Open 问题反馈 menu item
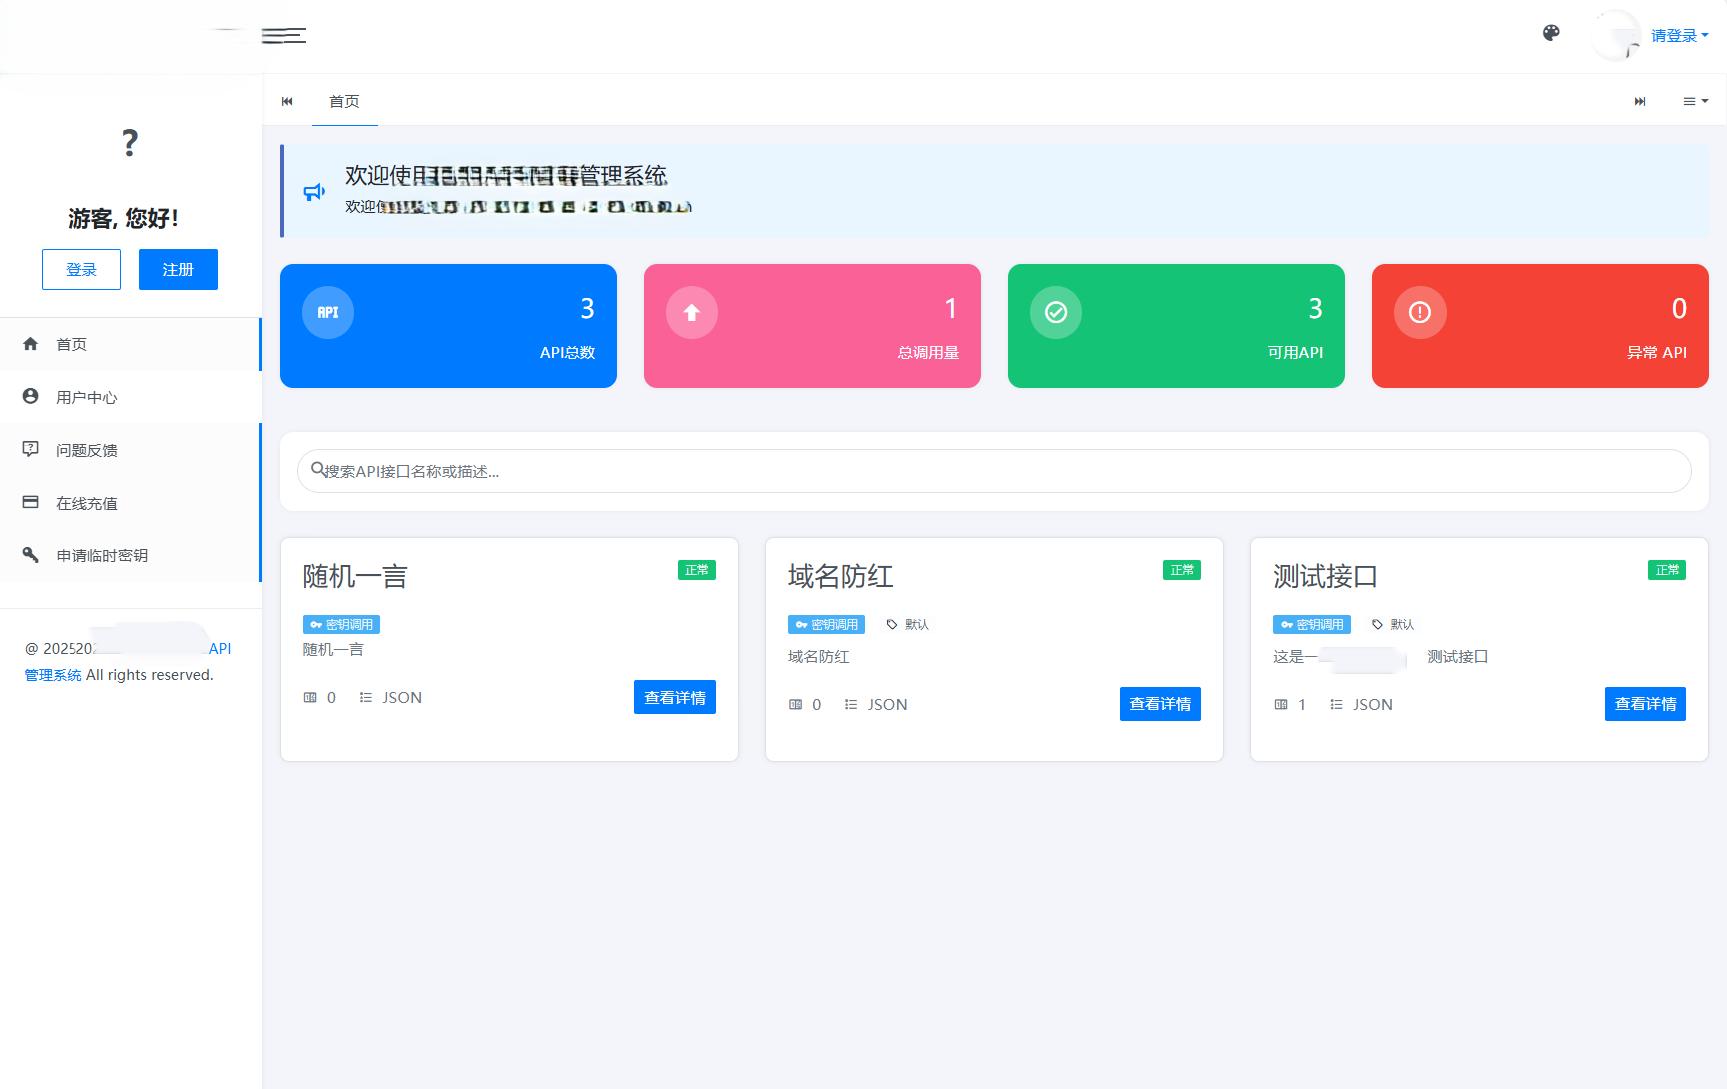 pyautogui.click(x=131, y=450)
